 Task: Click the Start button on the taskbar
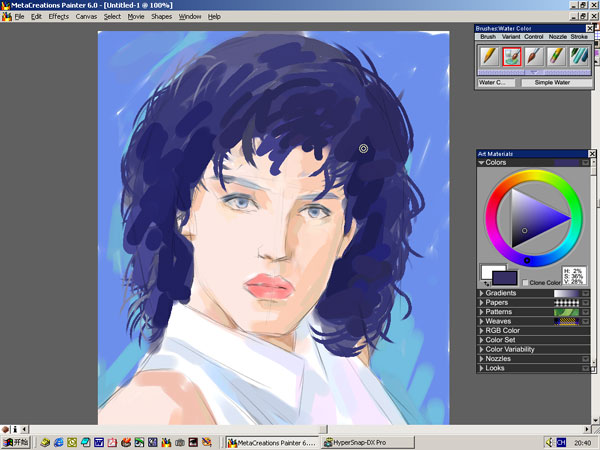15,442
